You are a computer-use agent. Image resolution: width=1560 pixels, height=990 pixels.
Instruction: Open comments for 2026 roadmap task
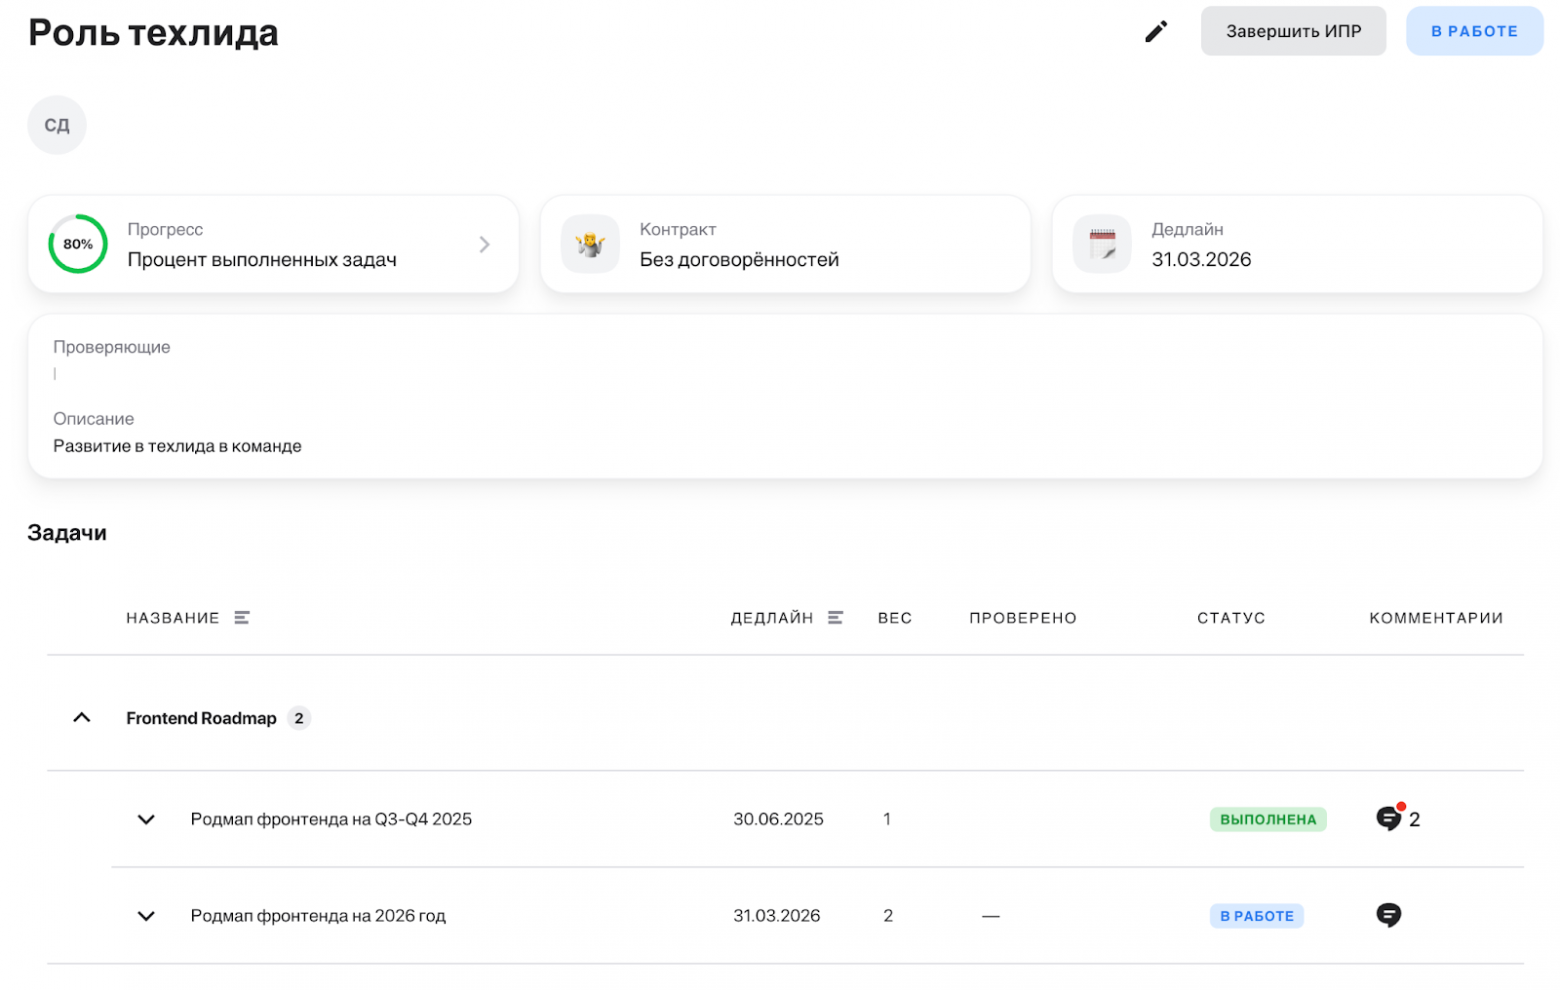[x=1387, y=915]
